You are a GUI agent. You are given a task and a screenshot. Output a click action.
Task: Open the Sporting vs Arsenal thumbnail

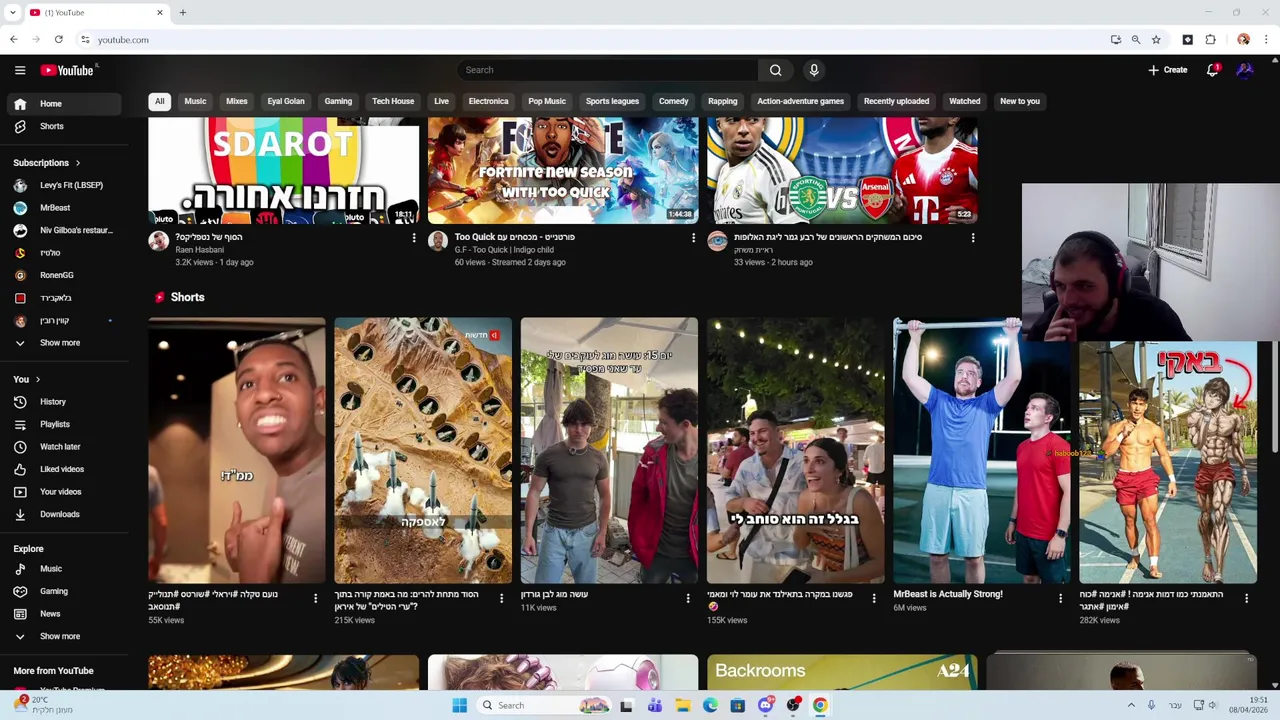tap(842, 170)
